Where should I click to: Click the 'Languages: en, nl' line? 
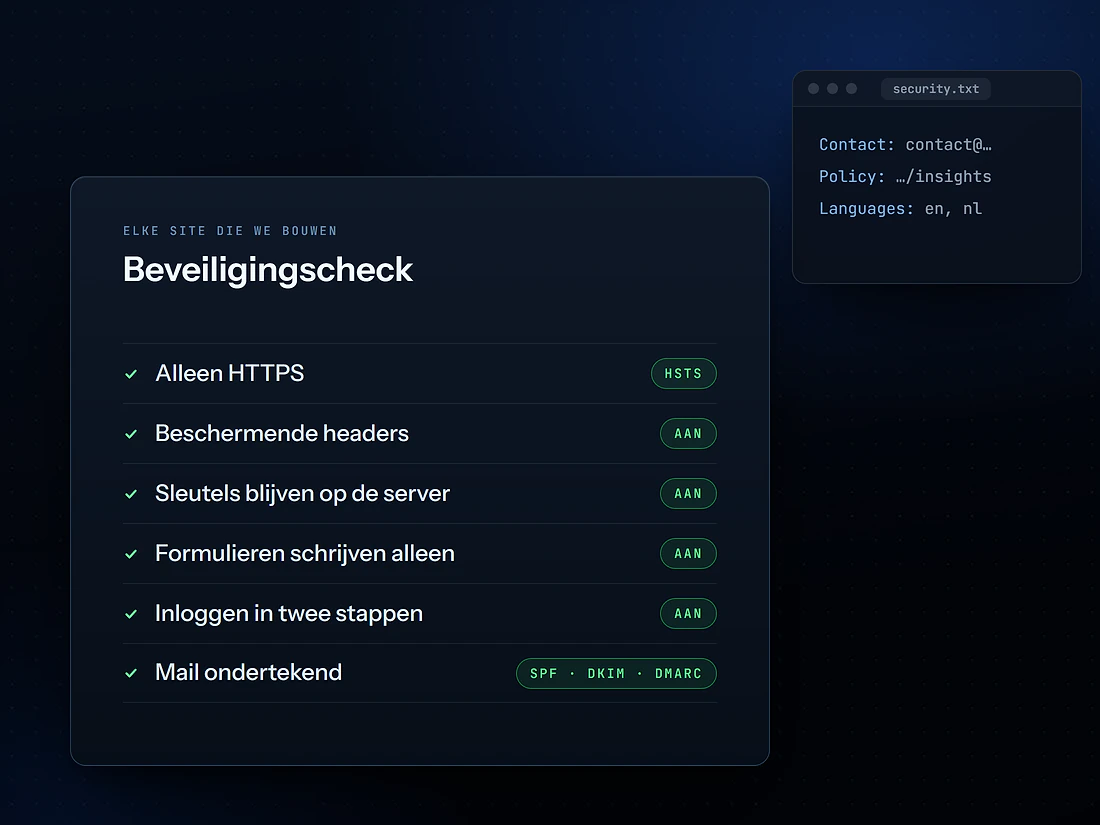pos(901,209)
